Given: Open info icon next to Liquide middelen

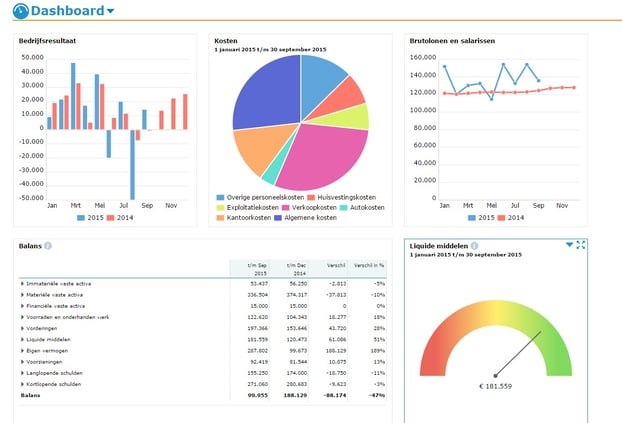Looking at the screenshot, I should point(474,246).
